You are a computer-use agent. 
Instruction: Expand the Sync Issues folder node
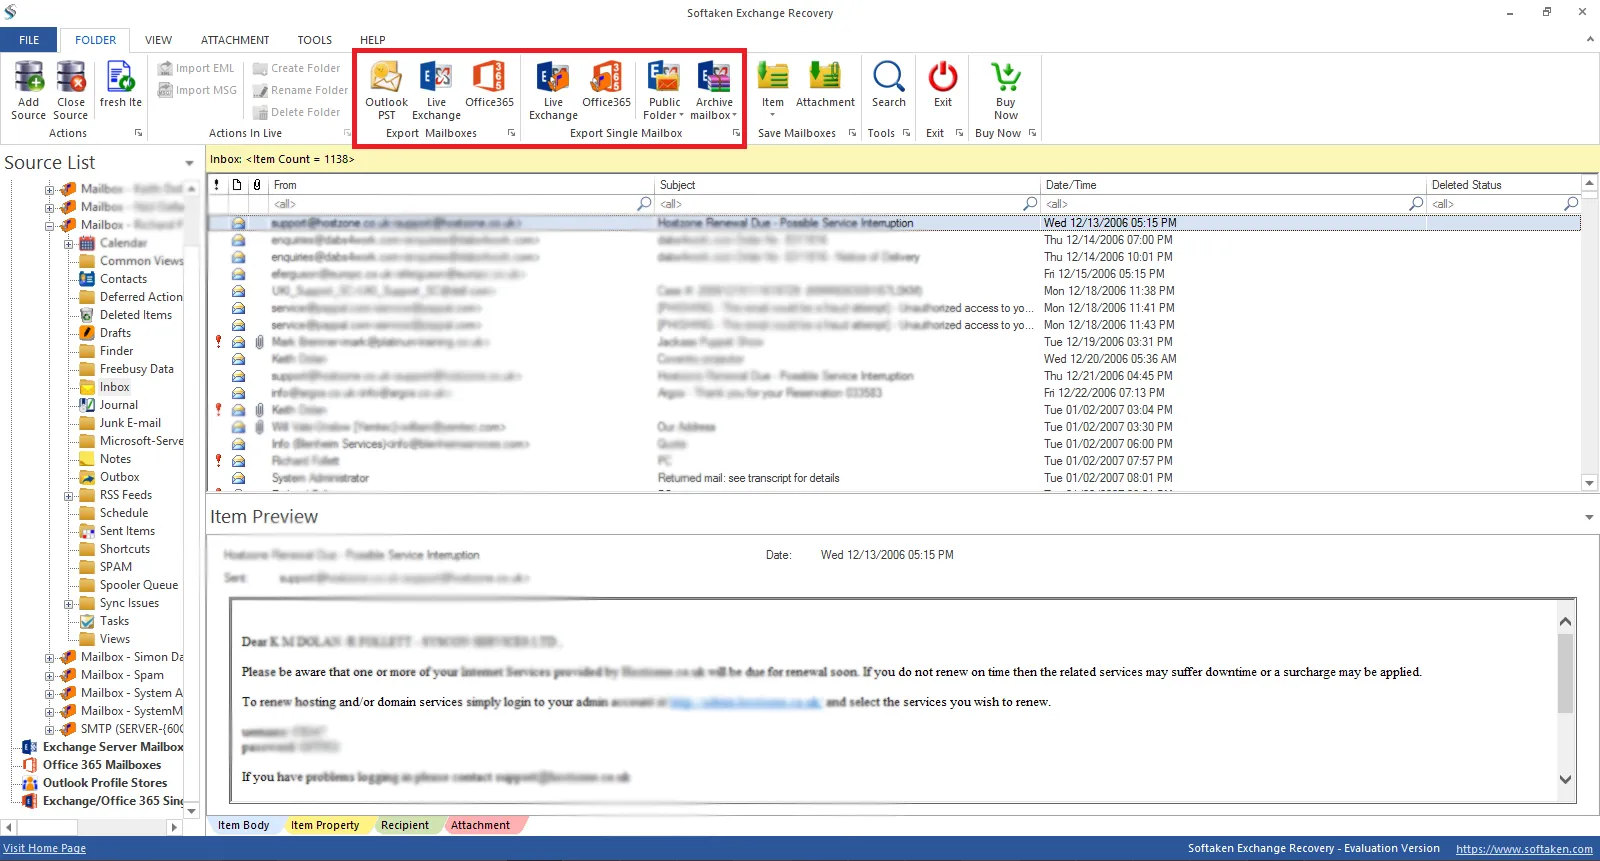click(x=68, y=603)
